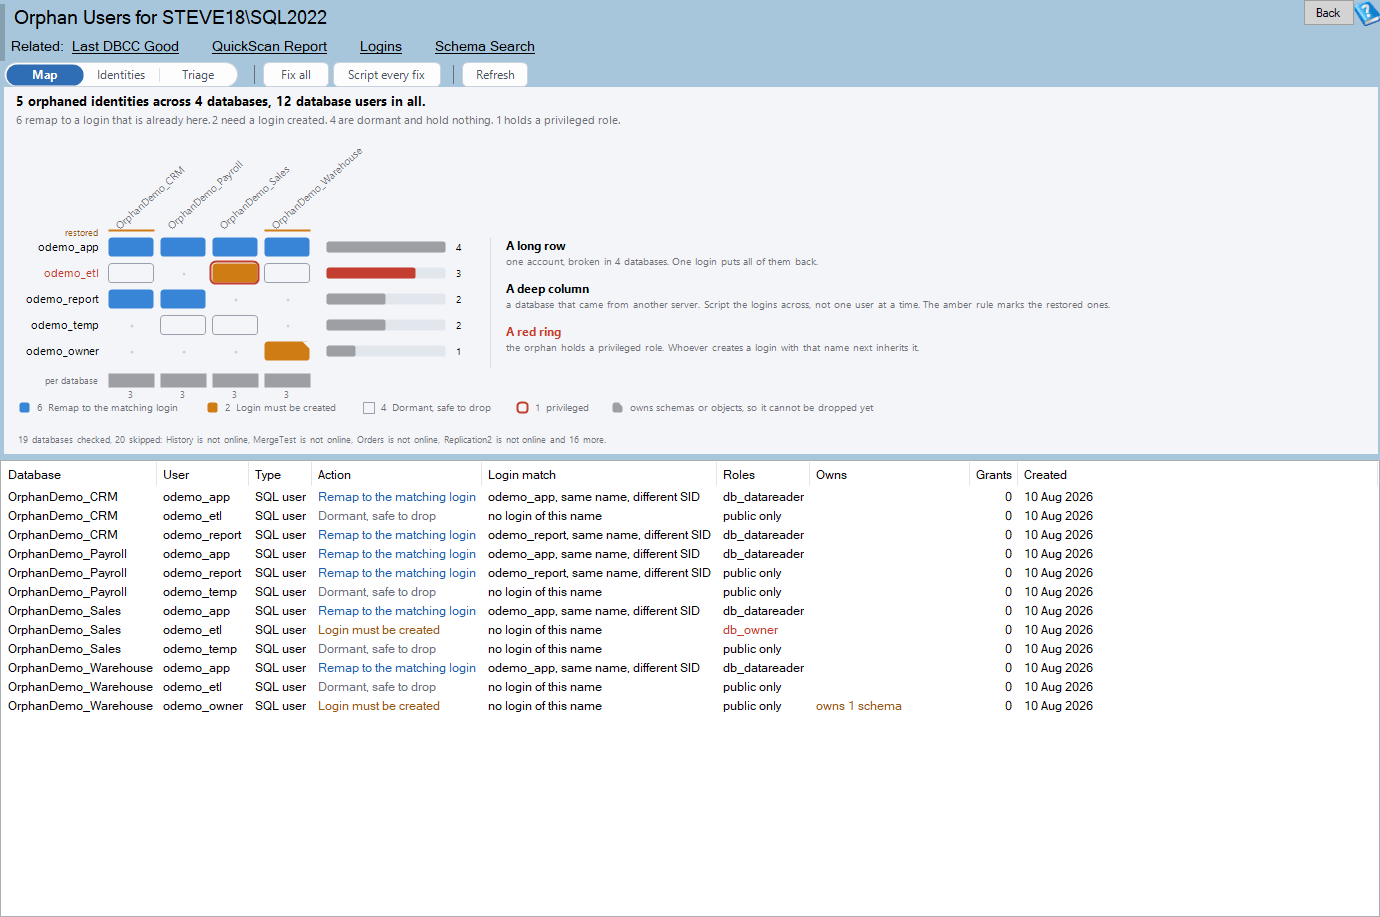
Task: Click Remap action for OrphanDemo_CRM odemo_report
Action: pyautogui.click(x=397, y=535)
